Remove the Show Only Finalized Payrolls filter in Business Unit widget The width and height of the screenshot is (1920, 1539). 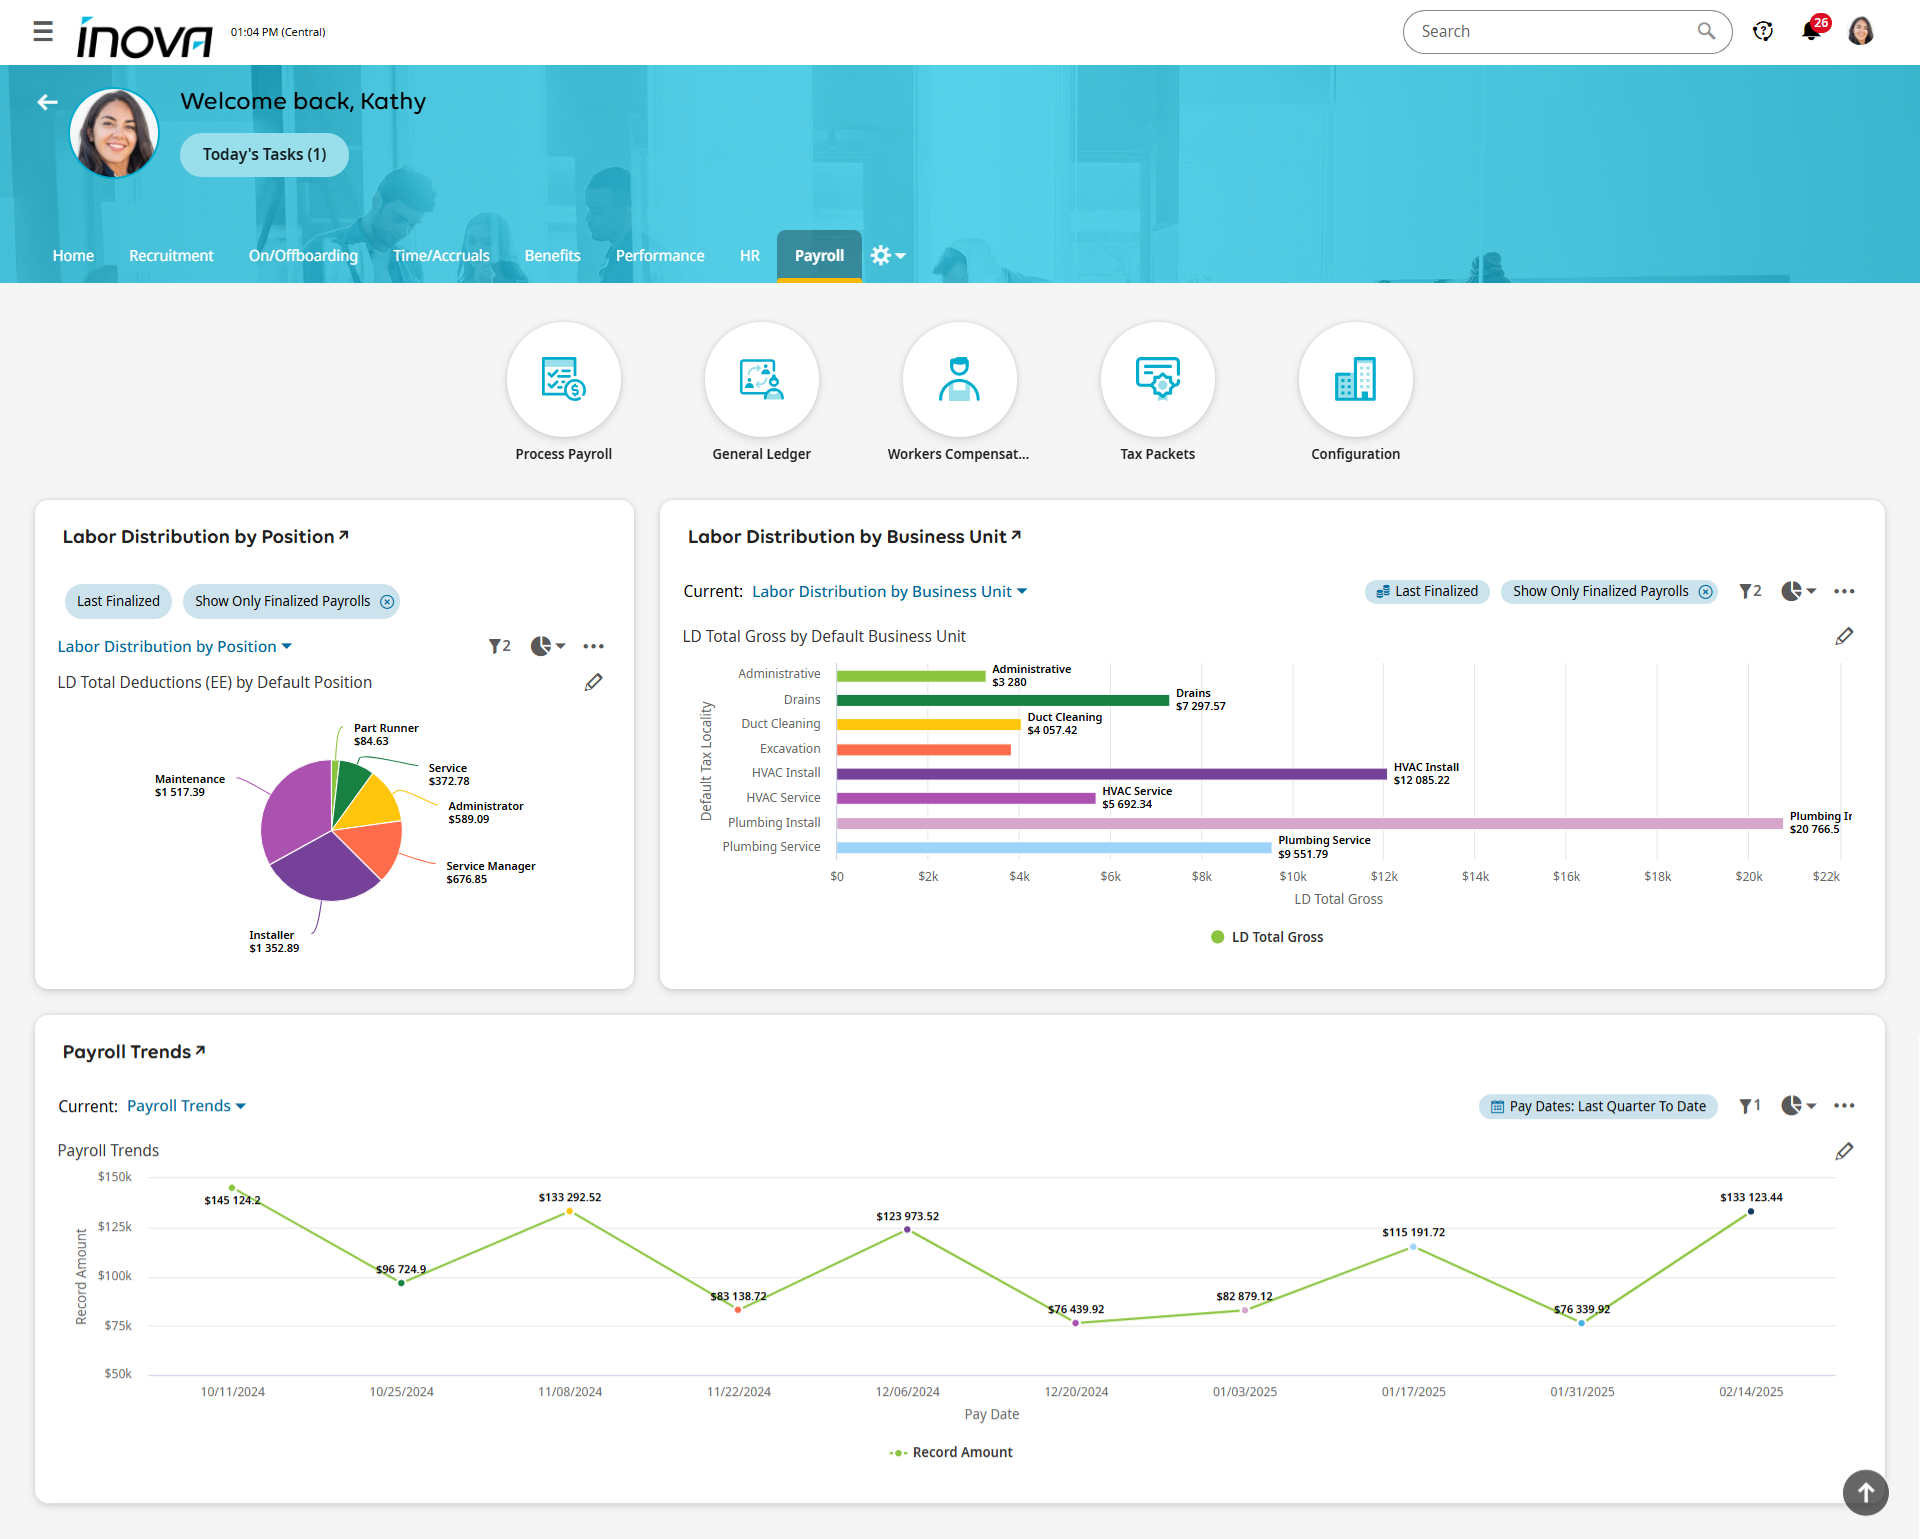pyautogui.click(x=1706, y=592)
